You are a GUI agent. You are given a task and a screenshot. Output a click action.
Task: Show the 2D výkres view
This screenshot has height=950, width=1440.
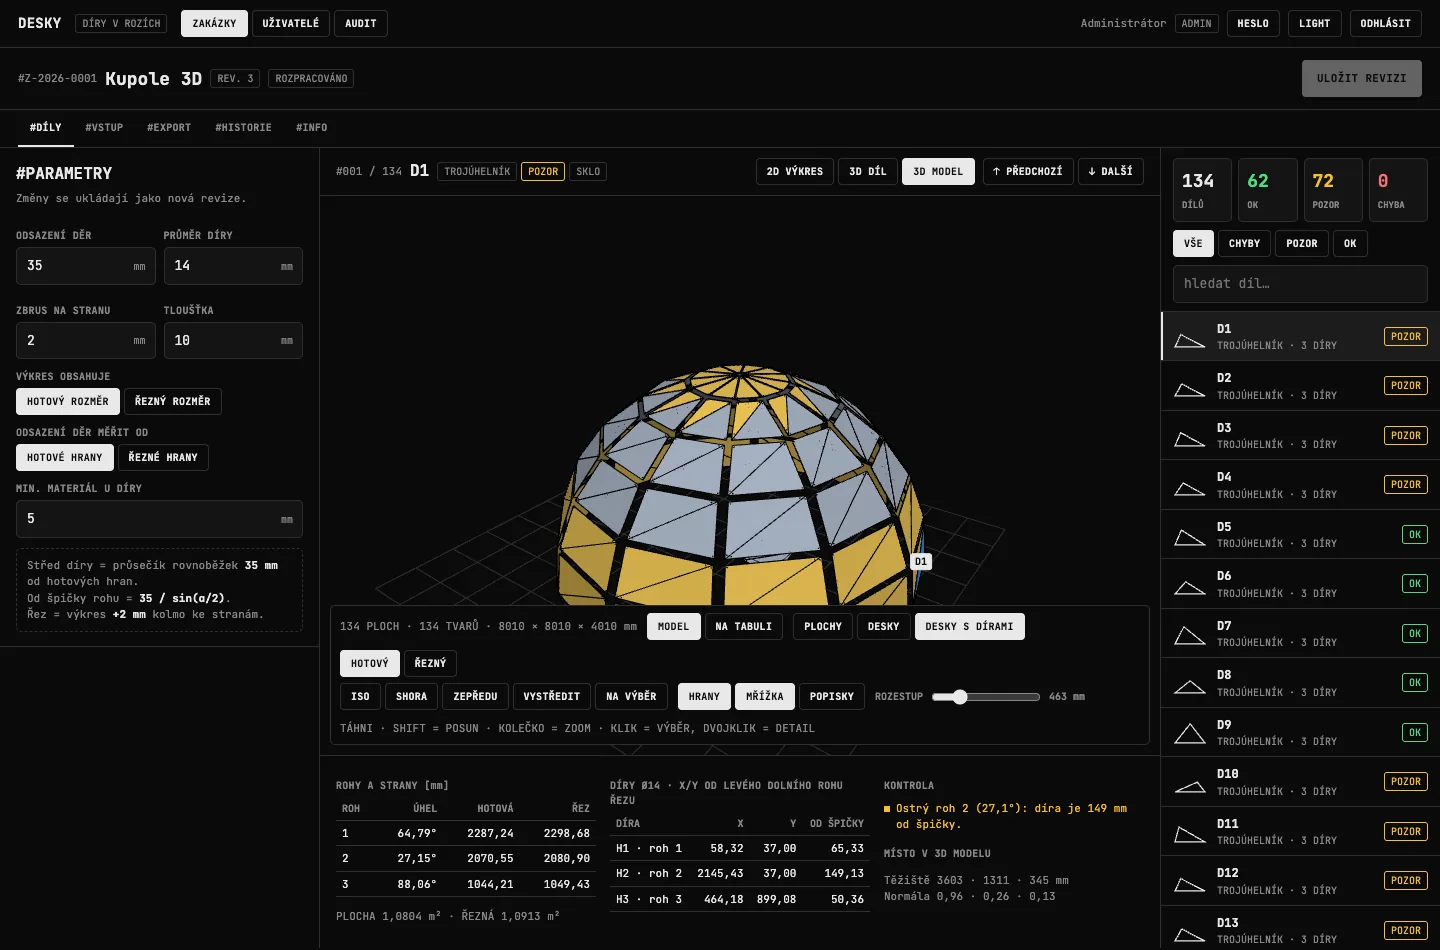click(795, 171)
